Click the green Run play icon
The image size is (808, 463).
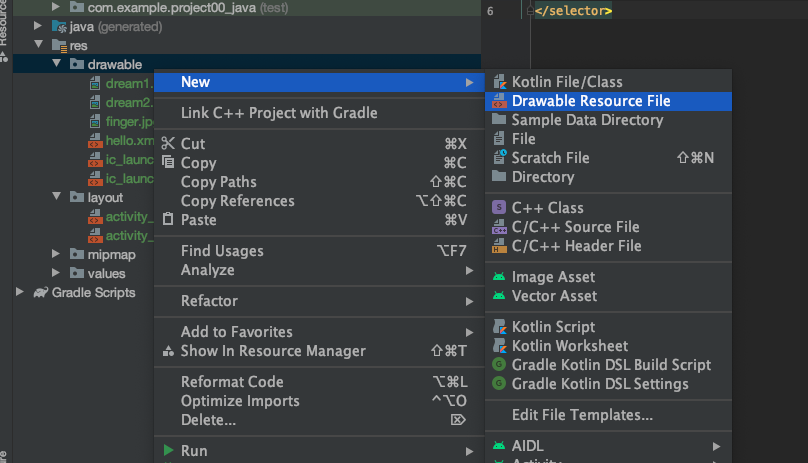click(x=168, y=450)
